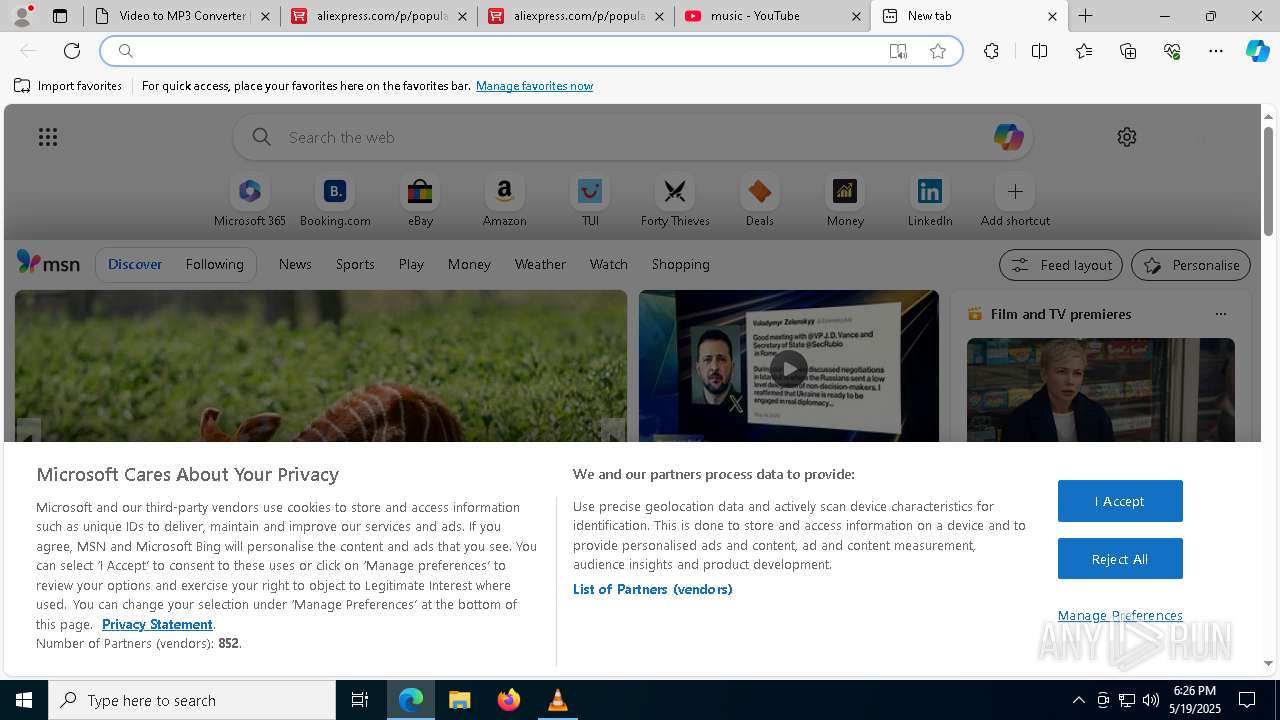This screenshot has width=1280, height=720.
Task: Open the Forty Thieves shortcut
Action: 675,201
